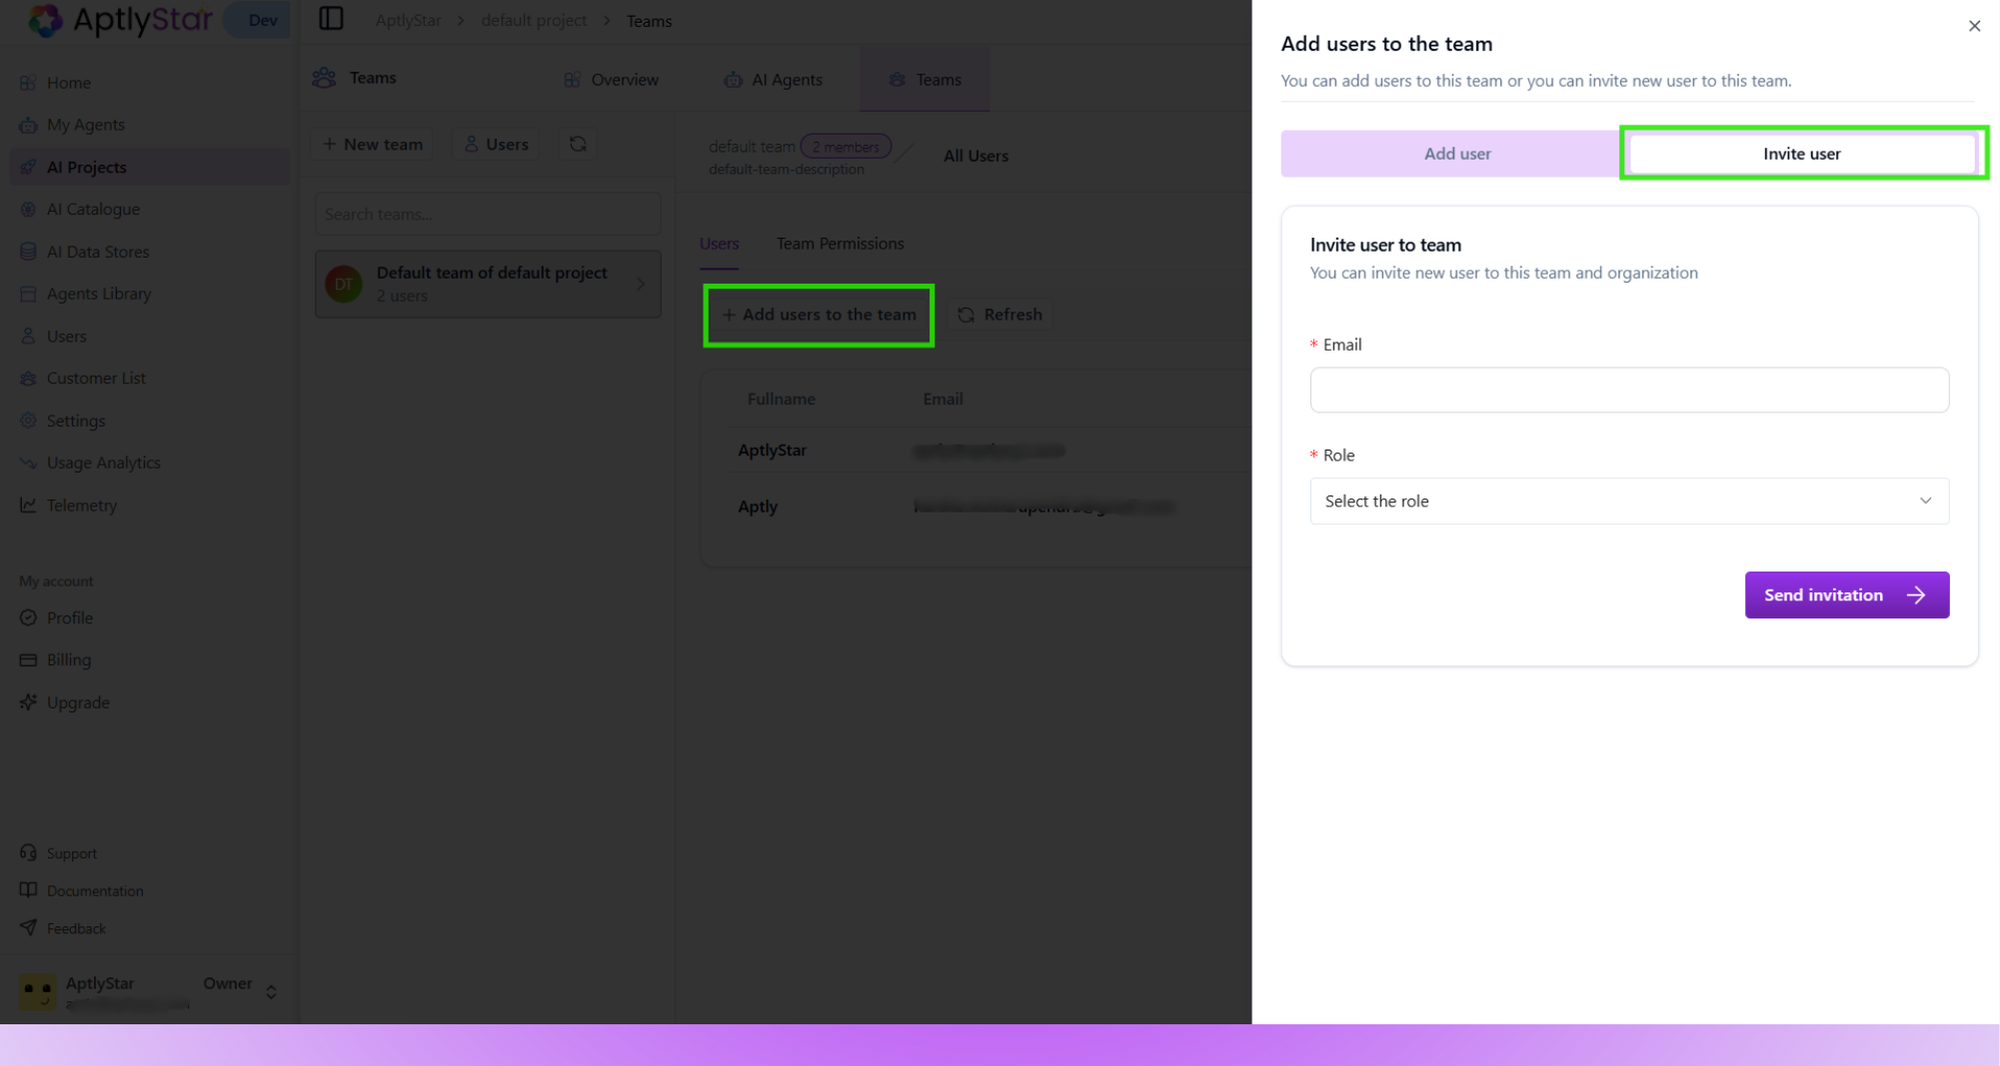Open the Select the role dropdown
Image resolution: width=2000 pixels, height=1066 pixels.
(x=1628, y=501)
